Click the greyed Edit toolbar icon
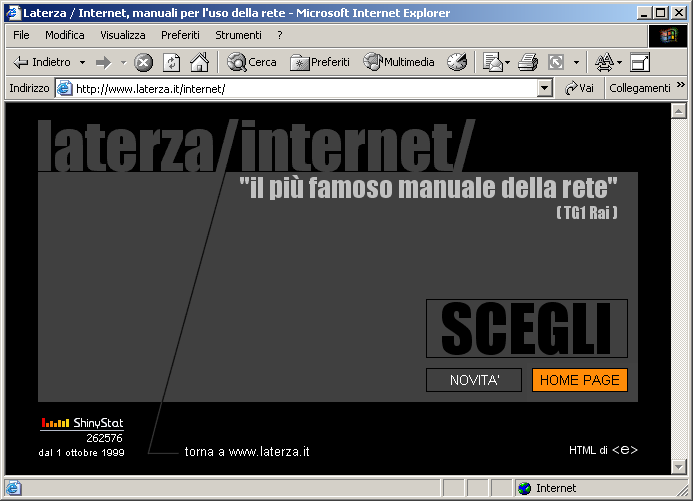693x501 pixels. (x=556, y=62)
